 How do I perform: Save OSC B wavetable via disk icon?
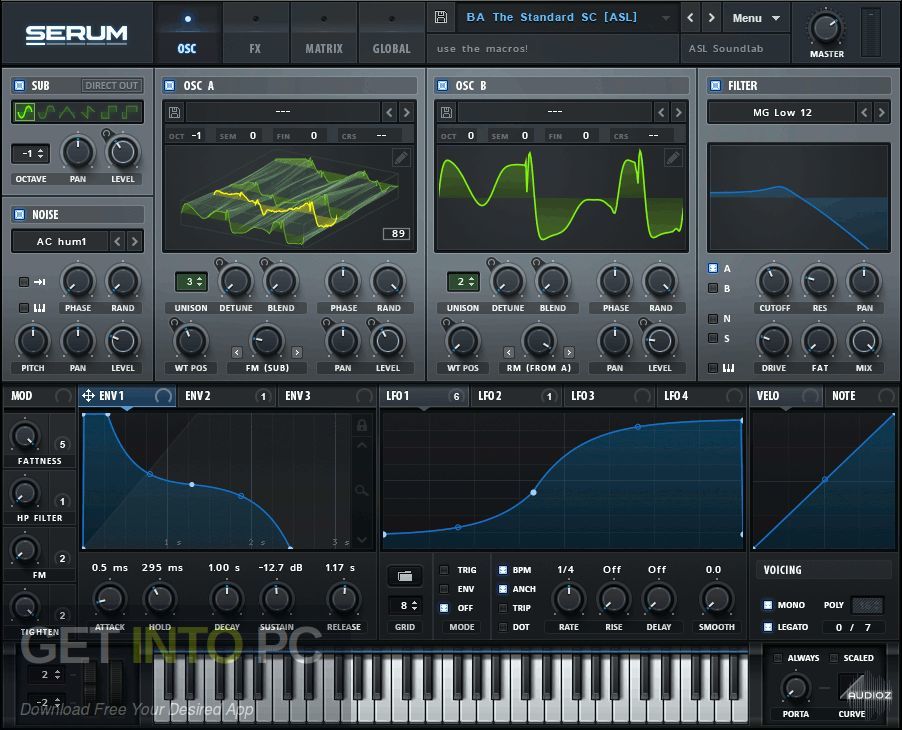tap(446, 112)
